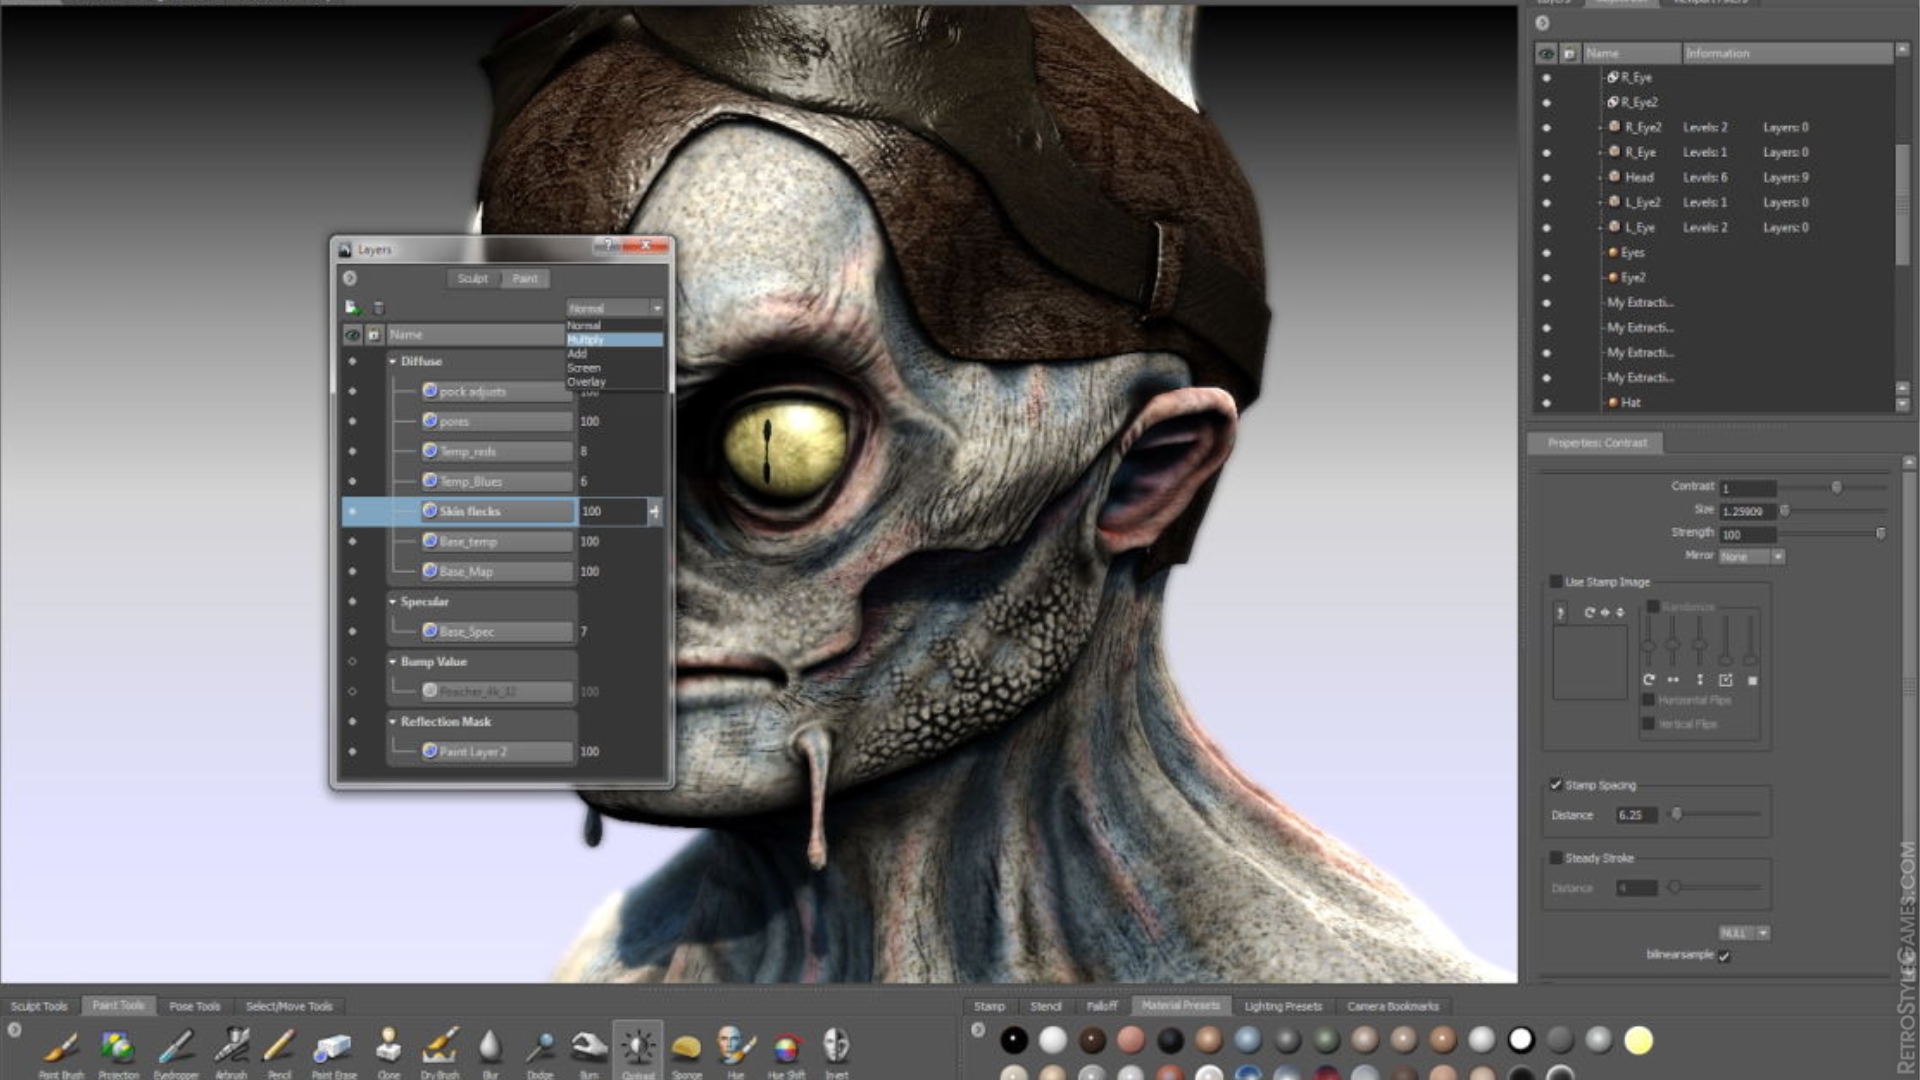Image resolution: width=1920 pixels, height=1080 pixels.
Task: Choose the Hue Shift tool
Action: [x=786, y=1047]
